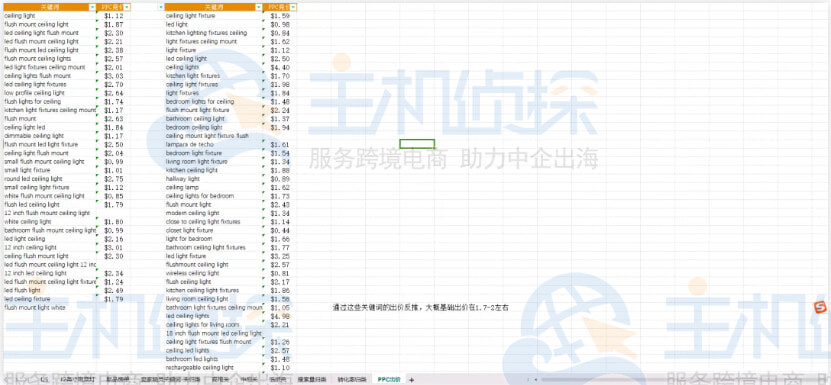Open 关键词 filter arrow above 'ceiling light fixture'
Viewport: 831px width, 385px height.
[x=259, y=7]
